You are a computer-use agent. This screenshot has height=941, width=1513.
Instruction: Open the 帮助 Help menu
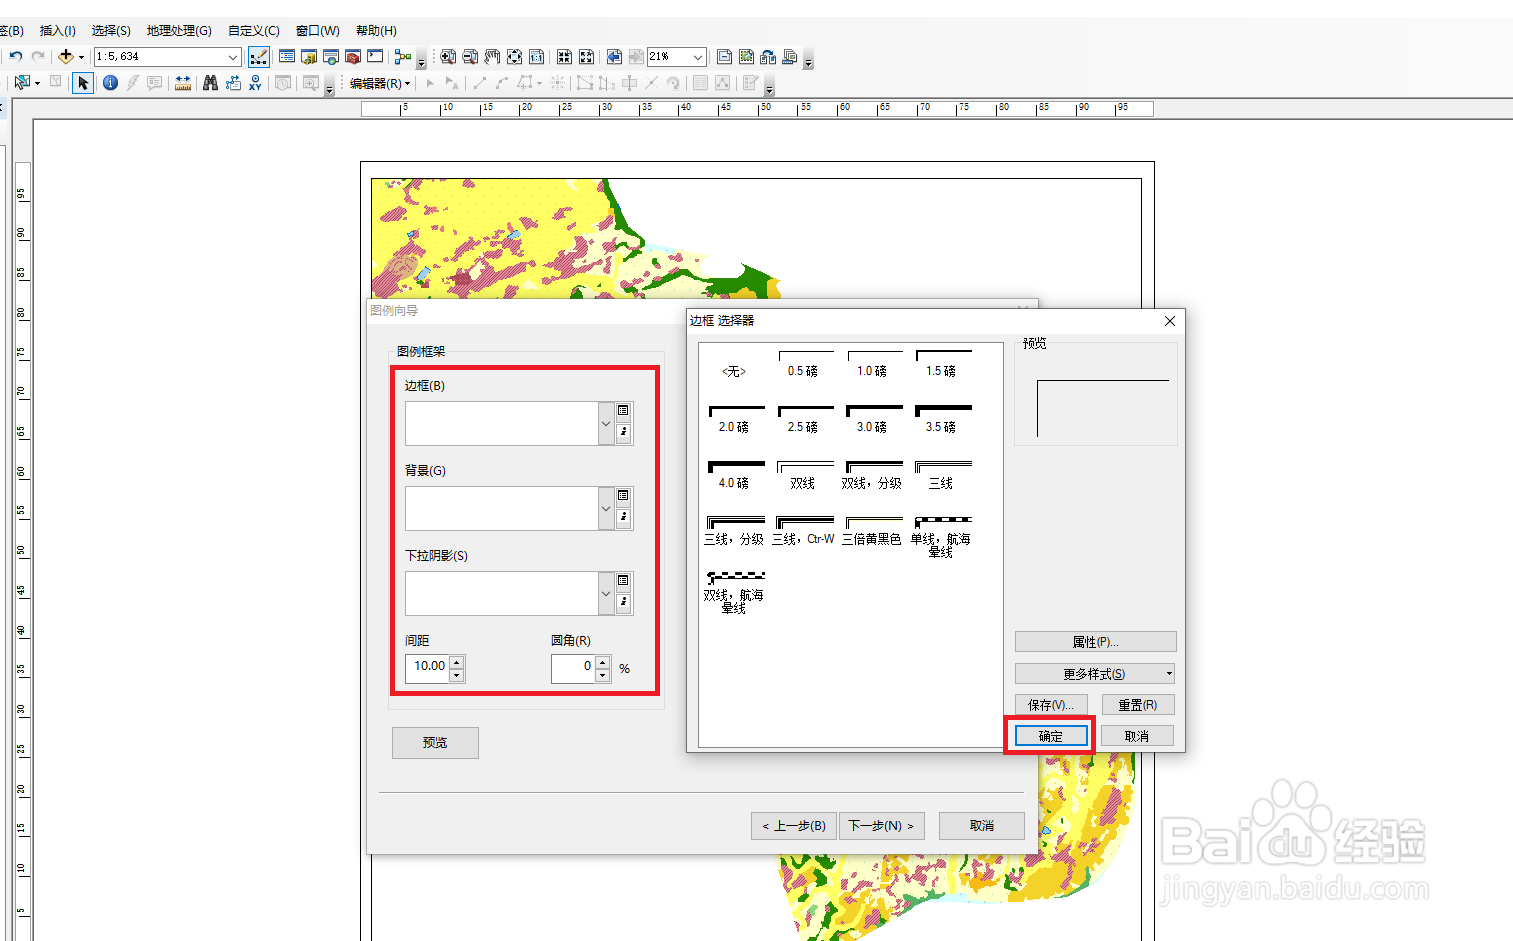coord(376,31)
